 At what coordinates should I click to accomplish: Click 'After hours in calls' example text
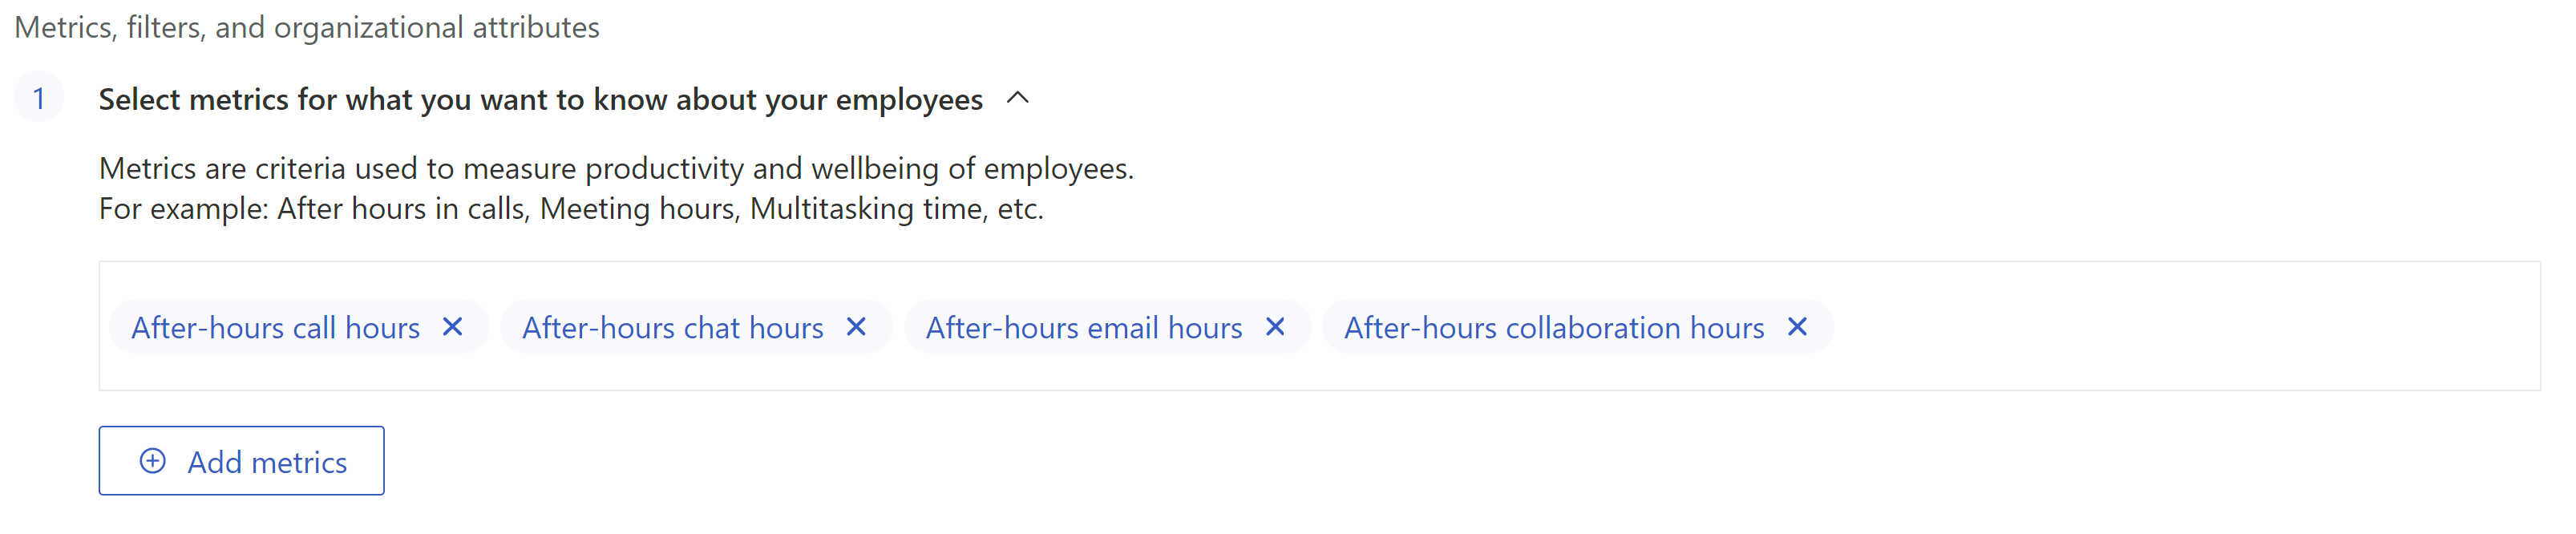[x=401, y=209]
